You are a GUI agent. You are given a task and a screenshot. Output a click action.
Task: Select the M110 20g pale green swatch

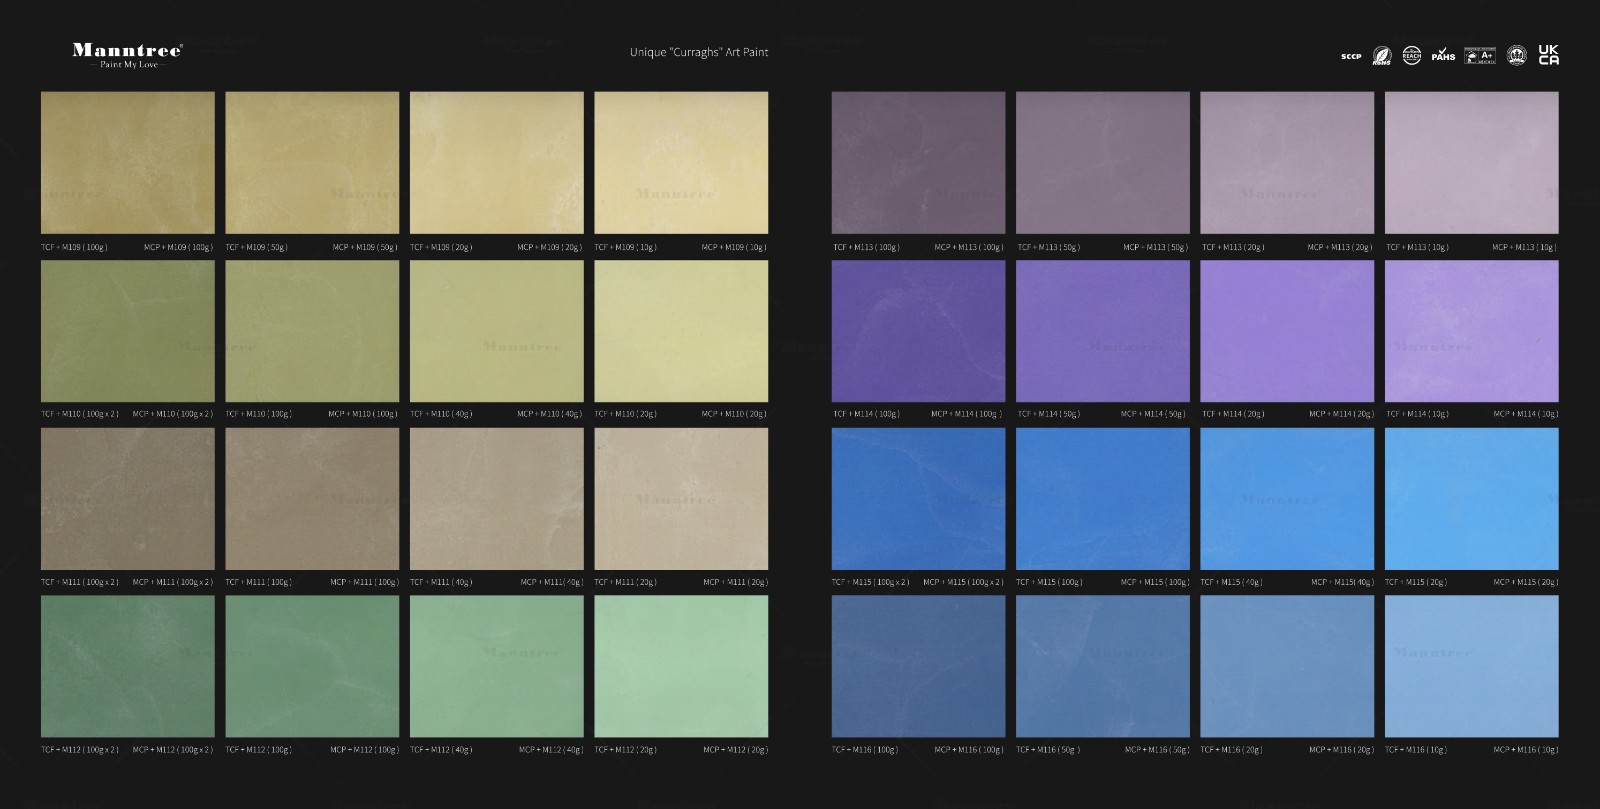[x=681, y=331]
